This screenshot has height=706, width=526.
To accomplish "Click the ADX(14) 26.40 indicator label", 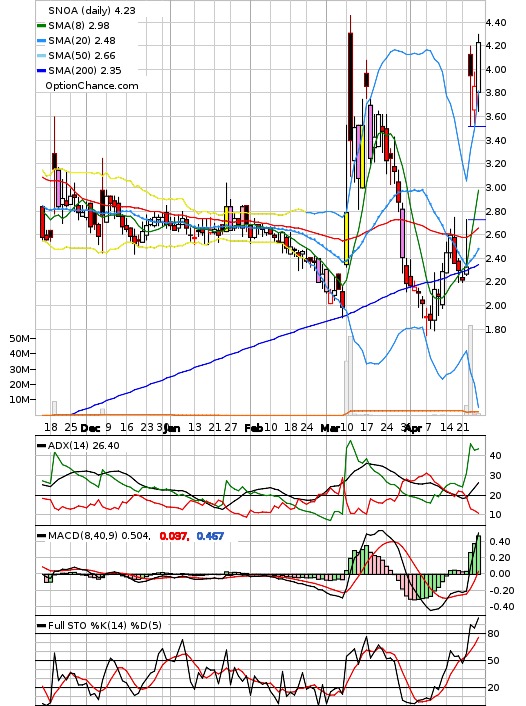I will [x=84, y=445].
